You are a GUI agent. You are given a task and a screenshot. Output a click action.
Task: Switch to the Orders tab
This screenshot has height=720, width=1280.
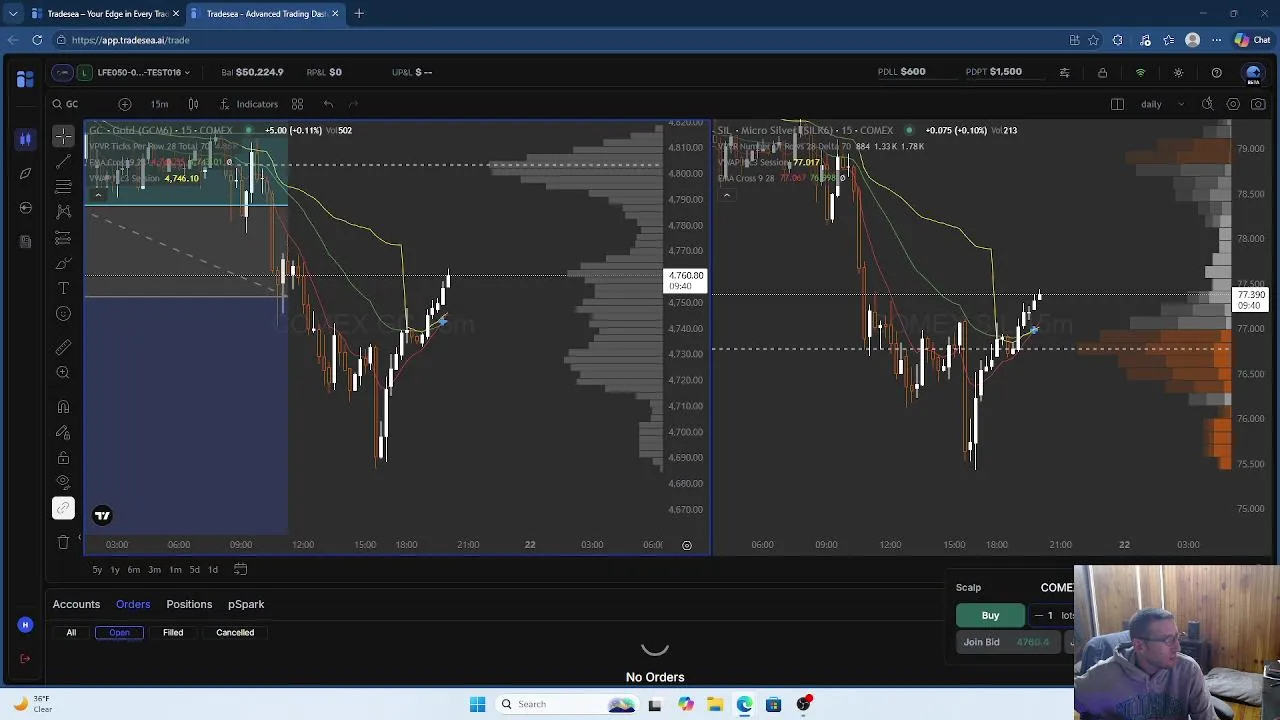tap(133, 604)
